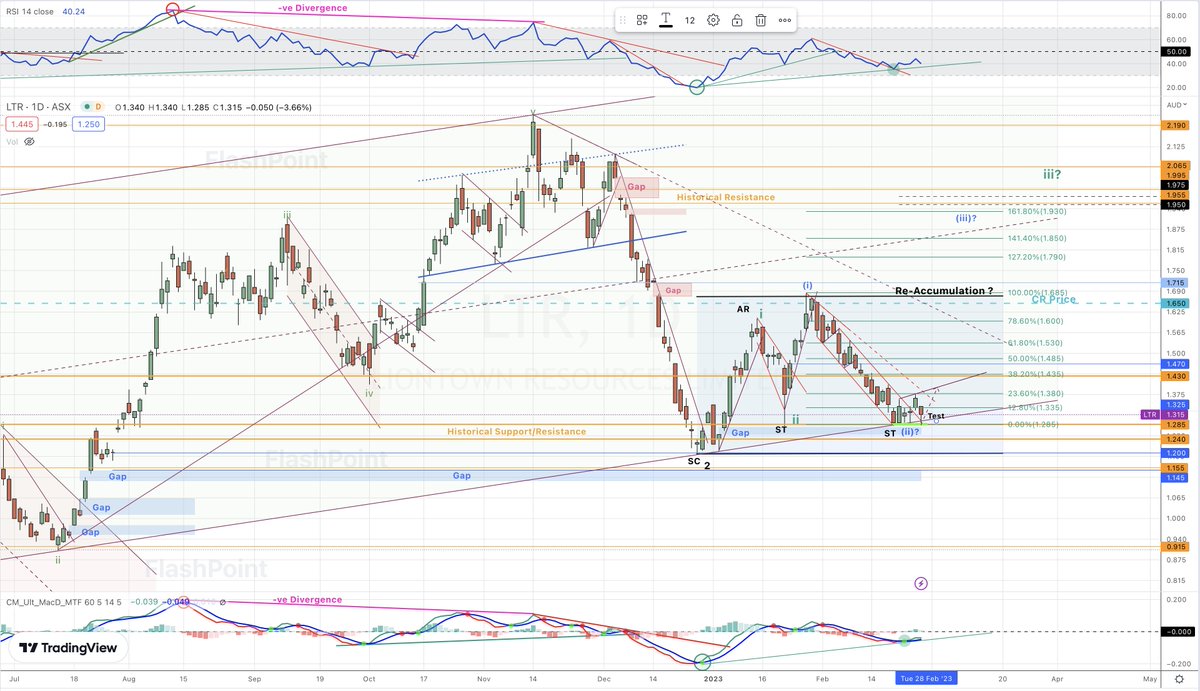Toggle Vol indicator visibility eye icon
Image resolution: width=1200 pixels, height=691 pixels.
tap(29, 142)
